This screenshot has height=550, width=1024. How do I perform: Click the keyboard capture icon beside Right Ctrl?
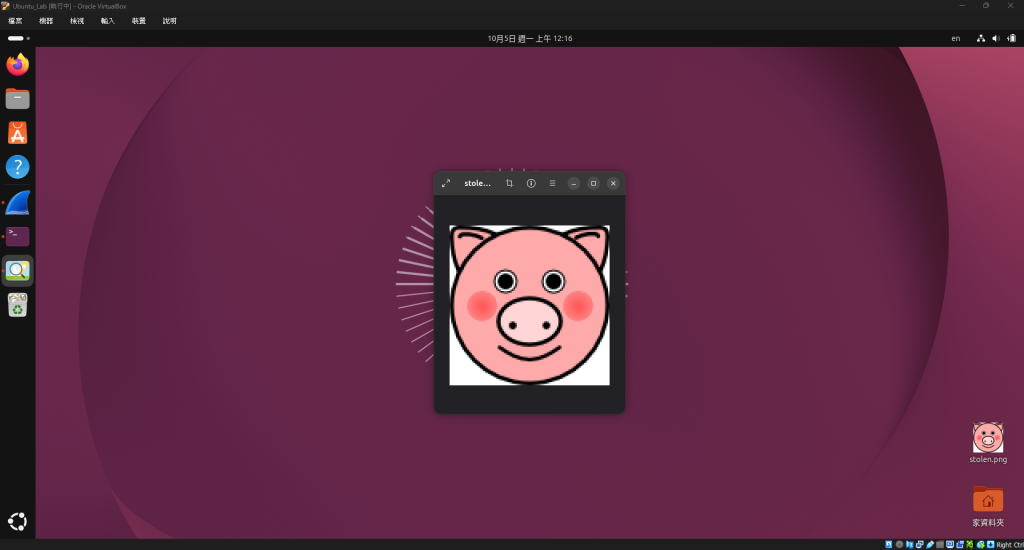pyautogui.click(x=991, y=544)
